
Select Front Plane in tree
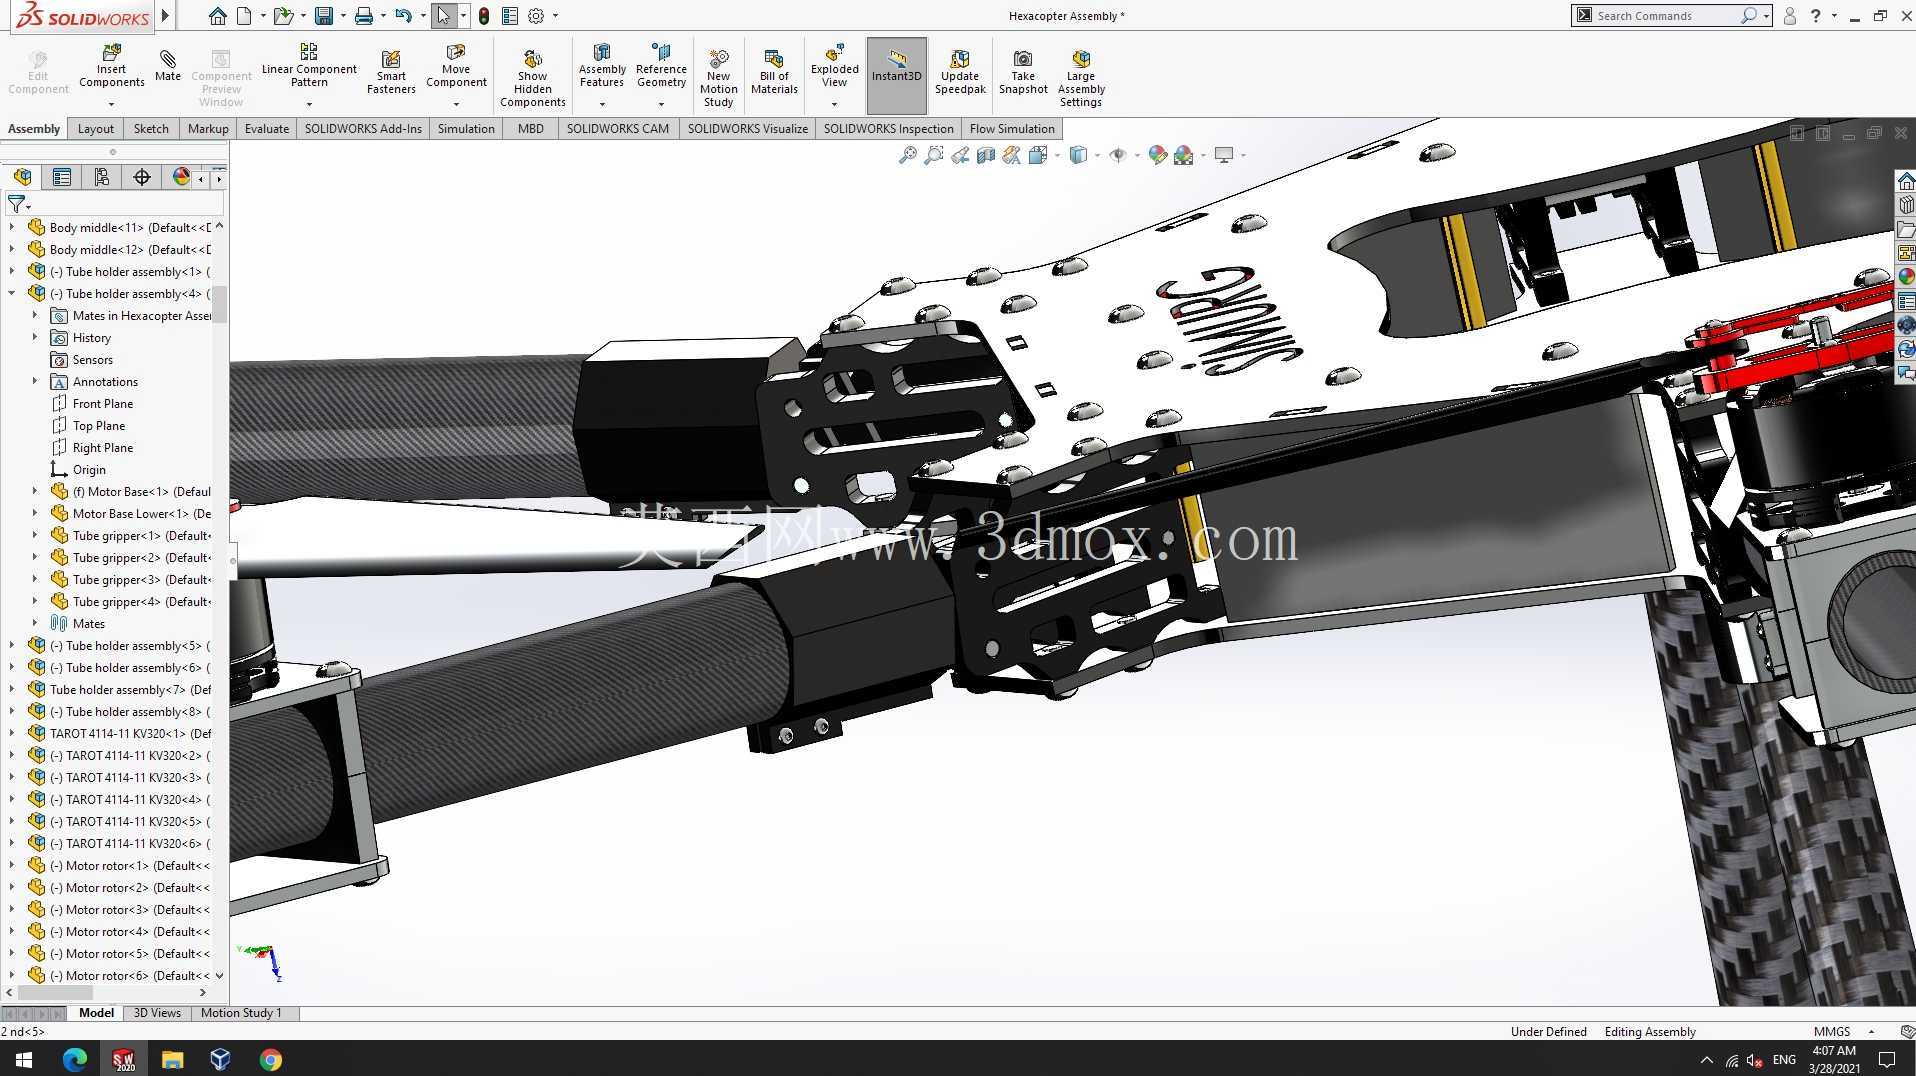[x=103, y=403]
